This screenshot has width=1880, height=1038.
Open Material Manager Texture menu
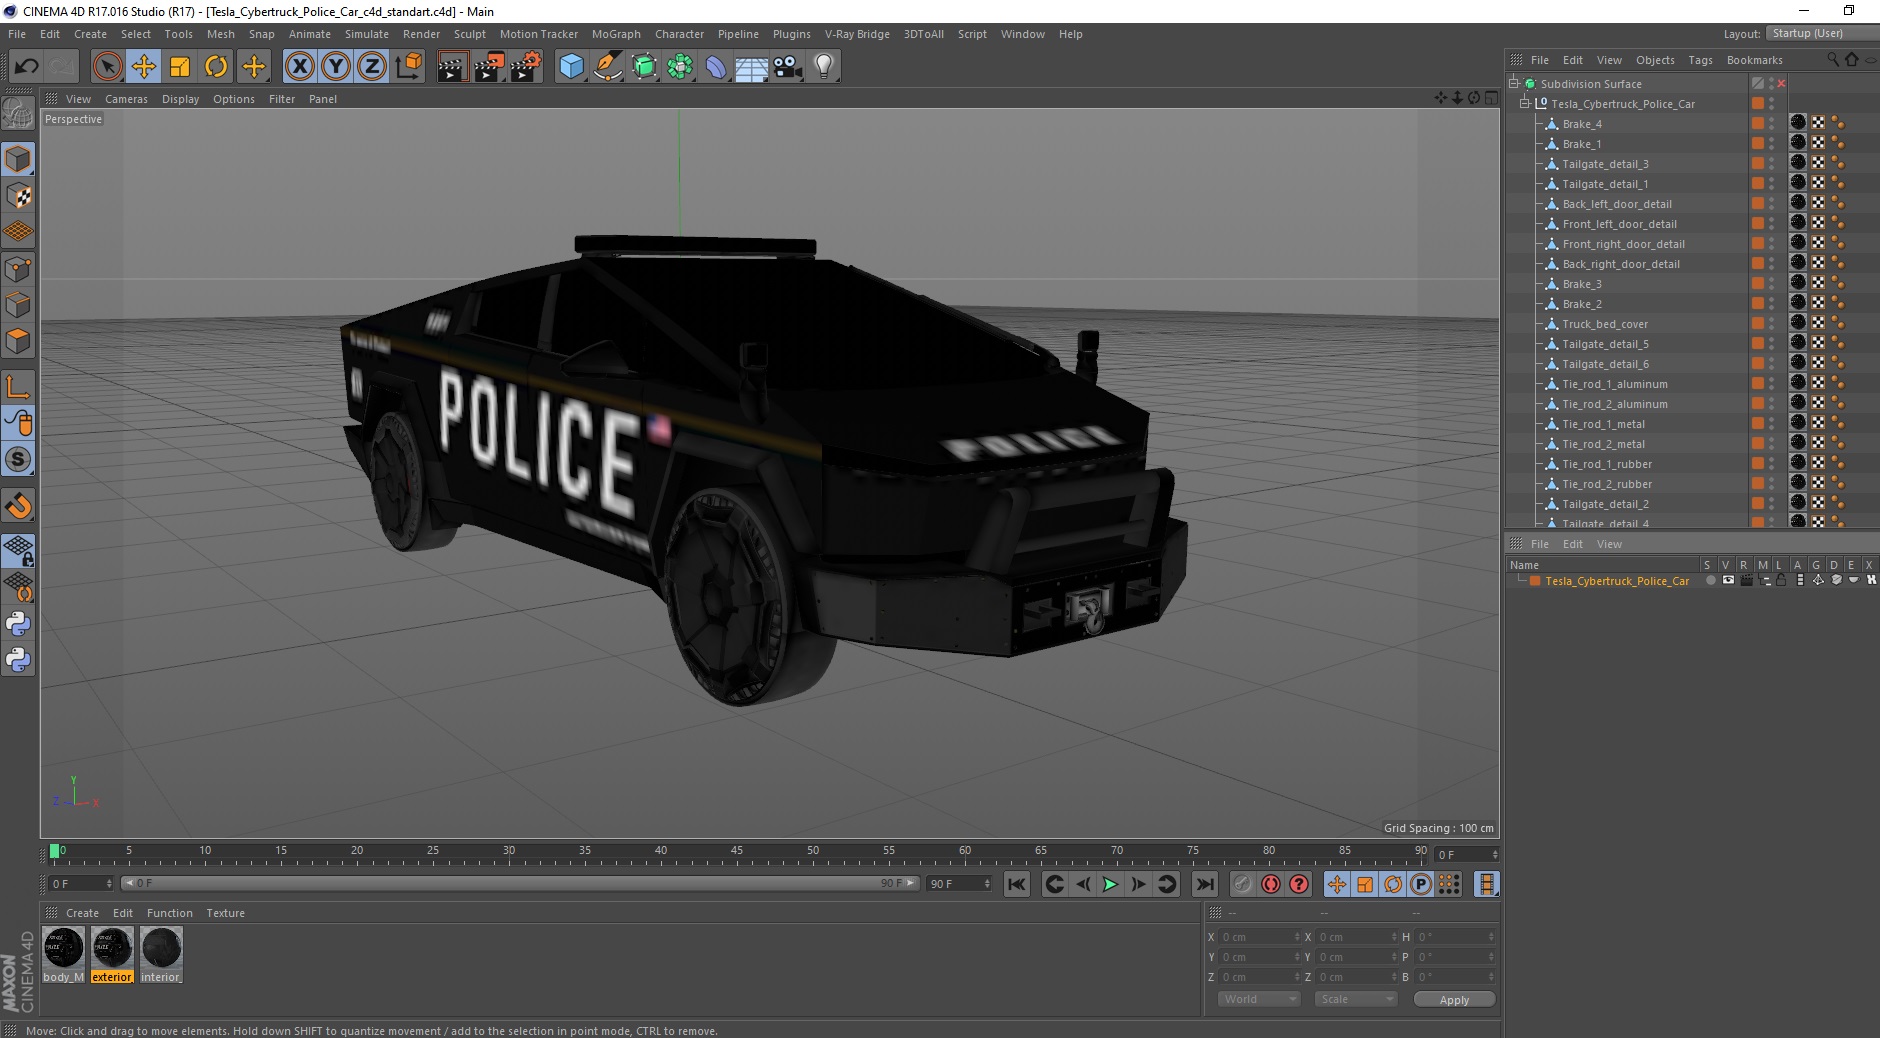pos(225,913)
